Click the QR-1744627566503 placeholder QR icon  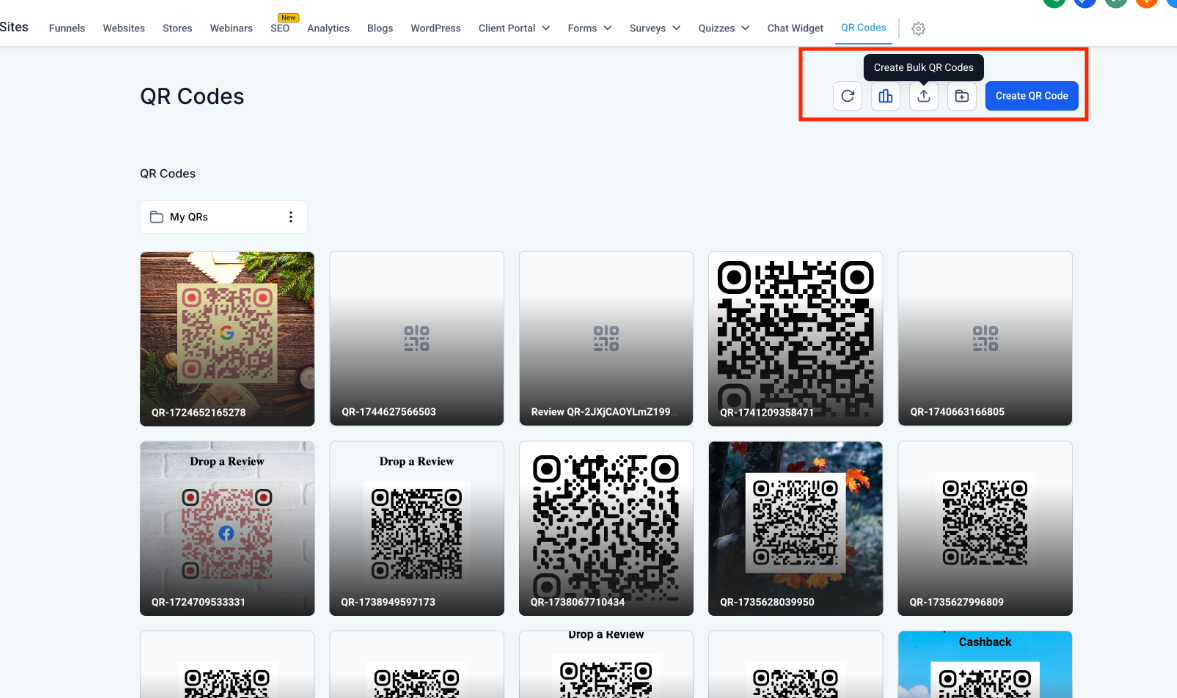417,338
